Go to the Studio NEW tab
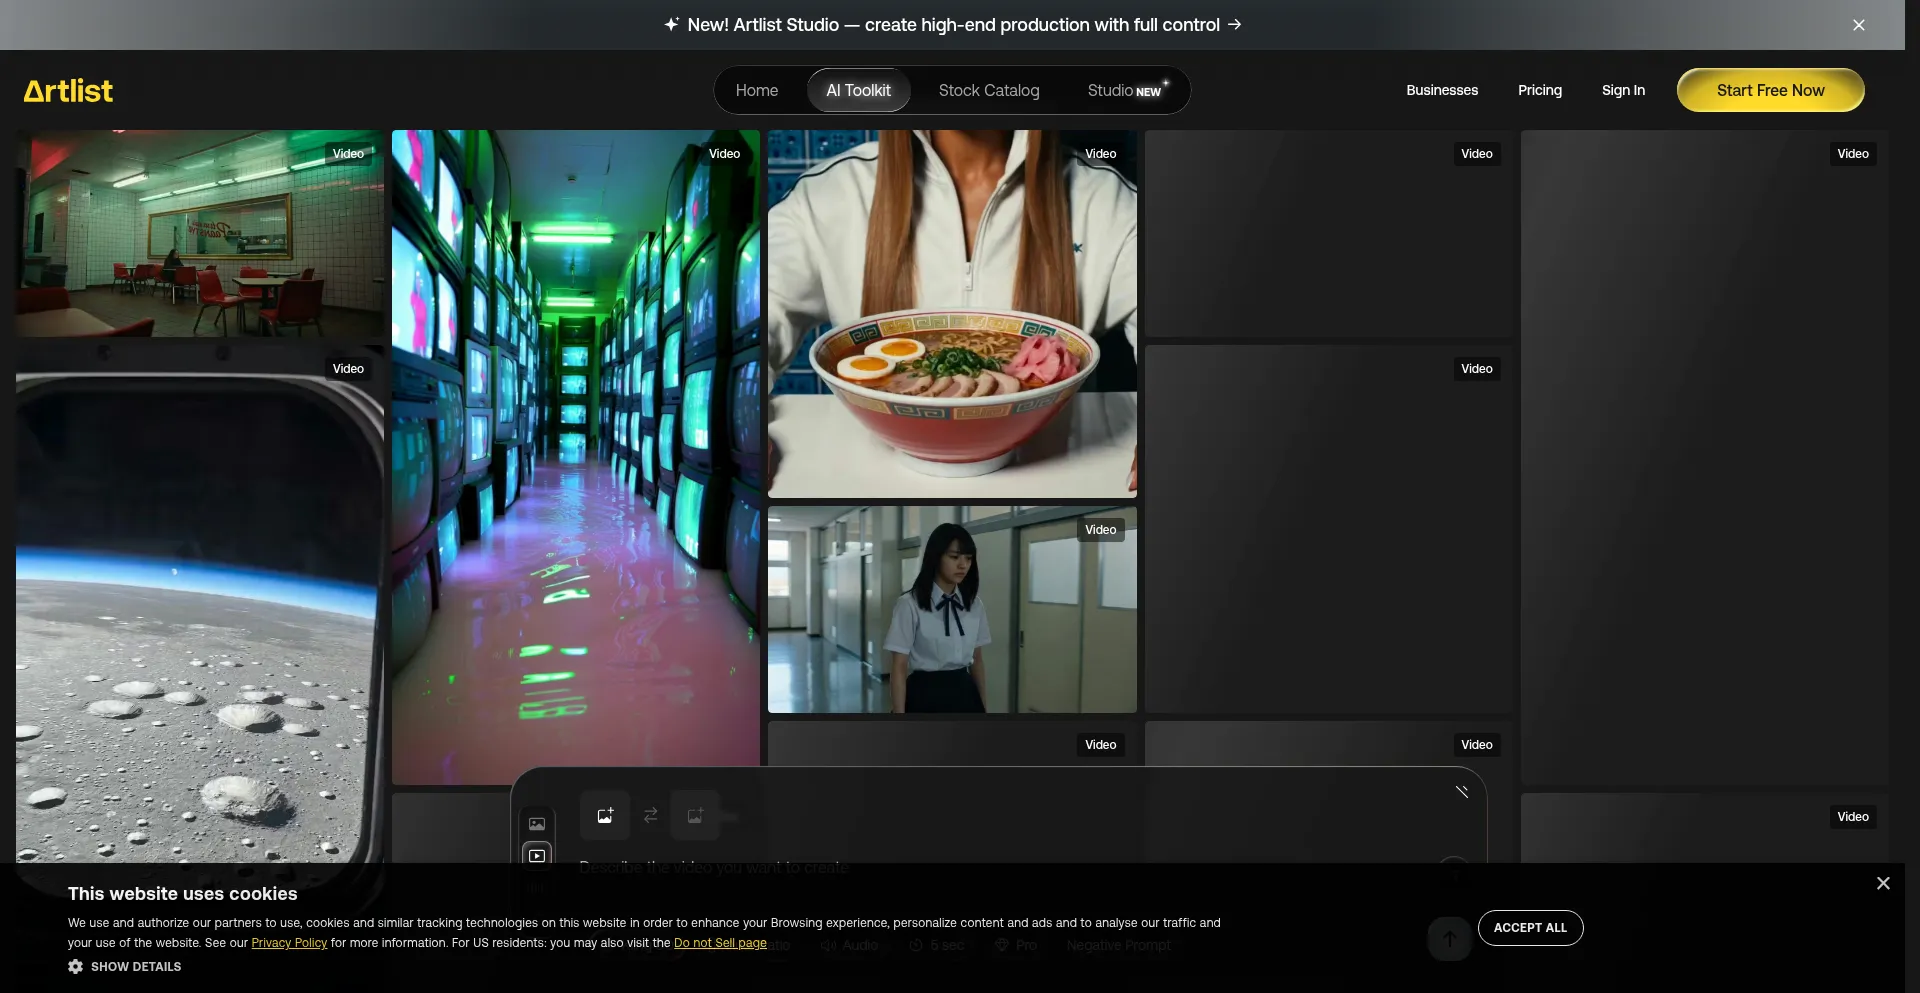The height and width of the screenshot is (993, 1920). [1127, 90]
